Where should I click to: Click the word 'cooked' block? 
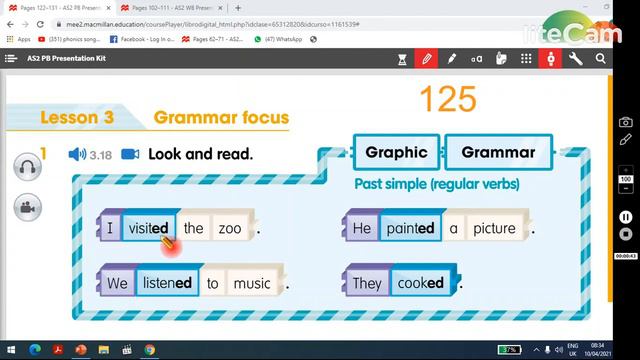coord(421,282)
